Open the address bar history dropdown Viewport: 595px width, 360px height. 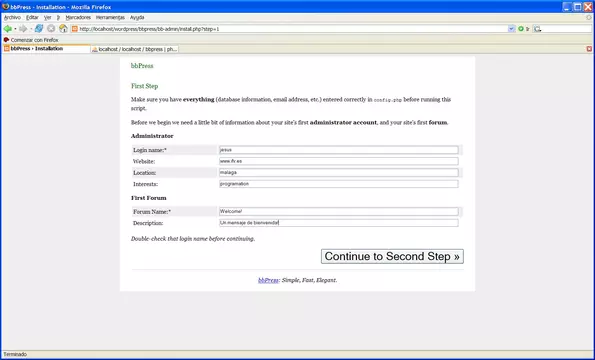(x=512, y=29)
